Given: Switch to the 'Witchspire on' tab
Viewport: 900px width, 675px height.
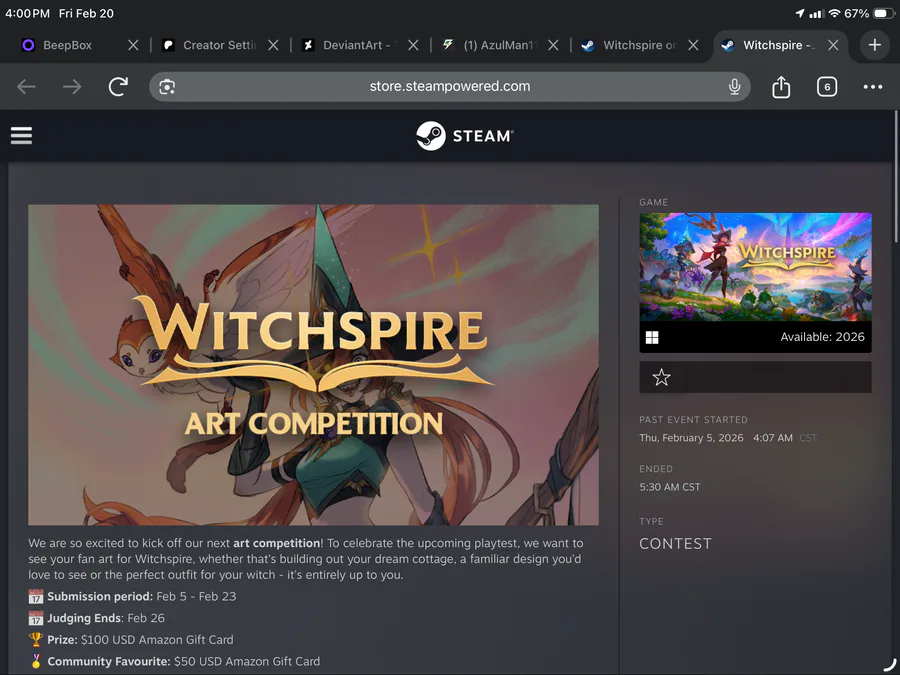Looking at the screenshot, I should 639,45.
